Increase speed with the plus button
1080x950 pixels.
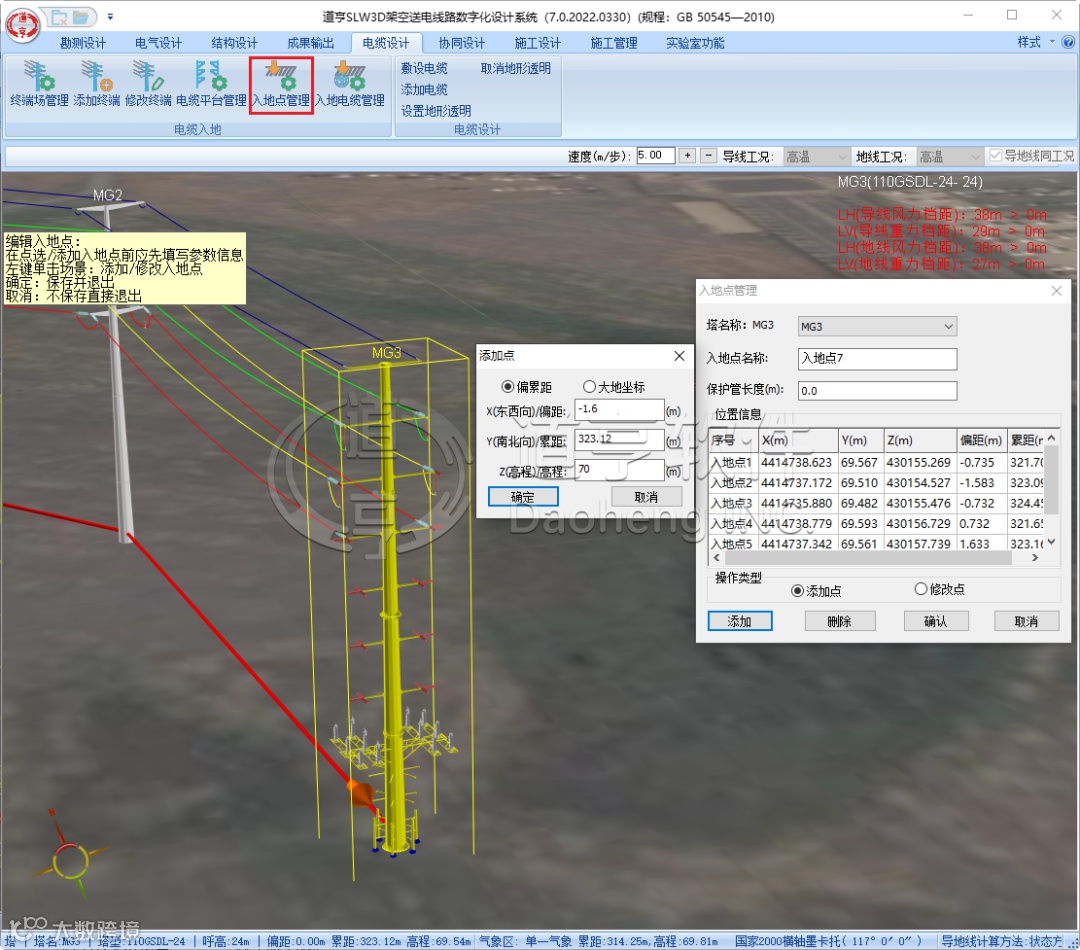687,156
